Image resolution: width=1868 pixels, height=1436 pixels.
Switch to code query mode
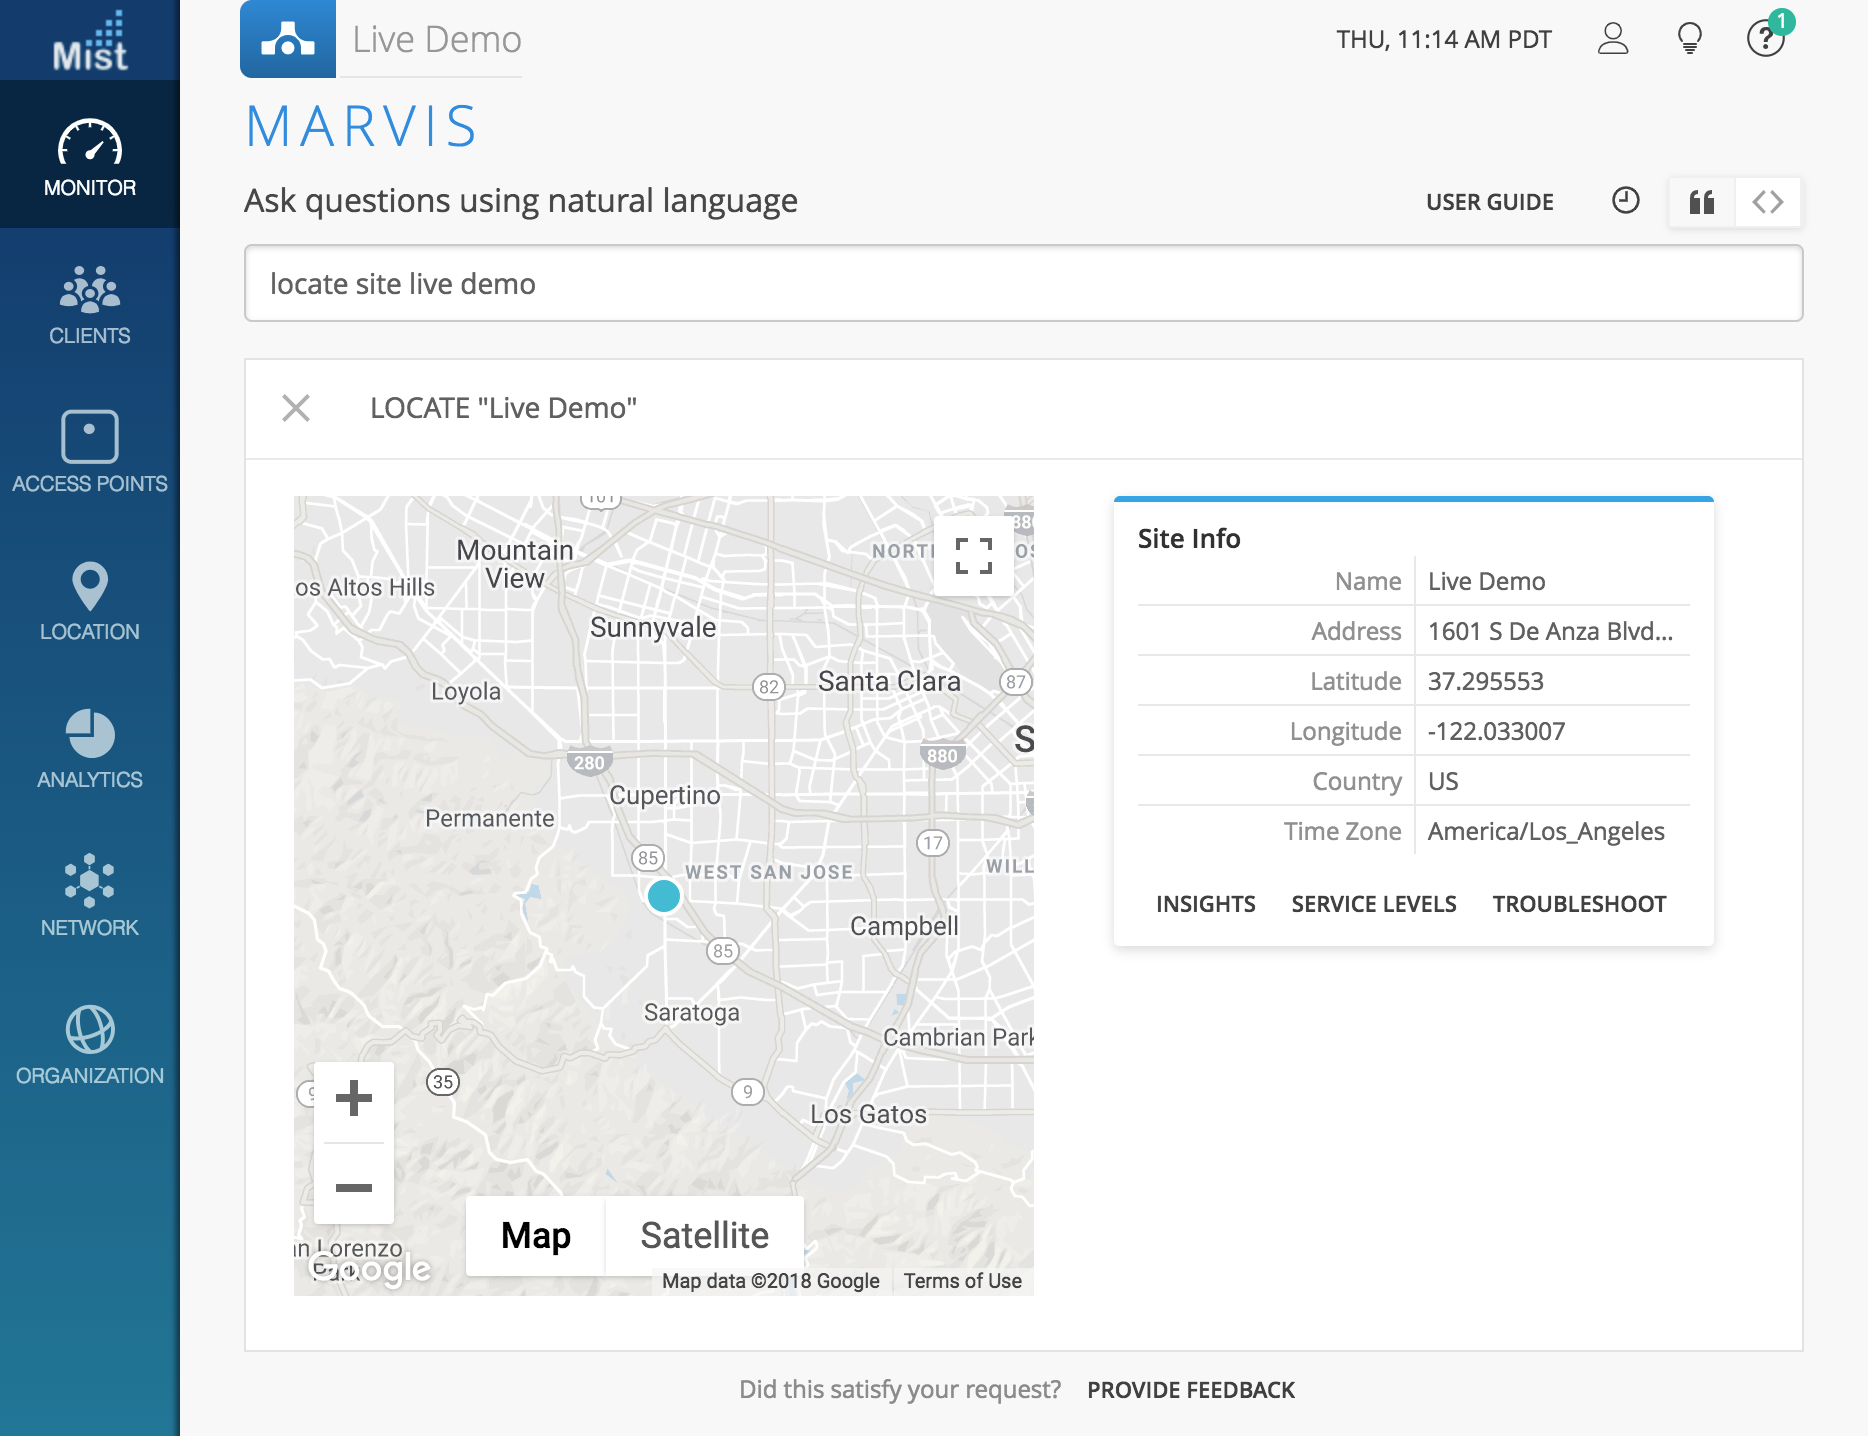click(1767, 202)
